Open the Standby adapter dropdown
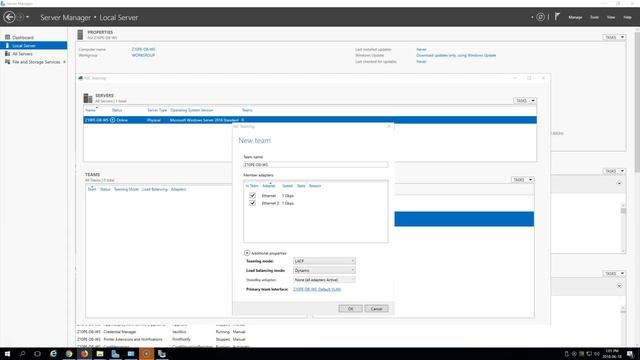The width and height of the screenshot is (640, 360). pos(324,280)
